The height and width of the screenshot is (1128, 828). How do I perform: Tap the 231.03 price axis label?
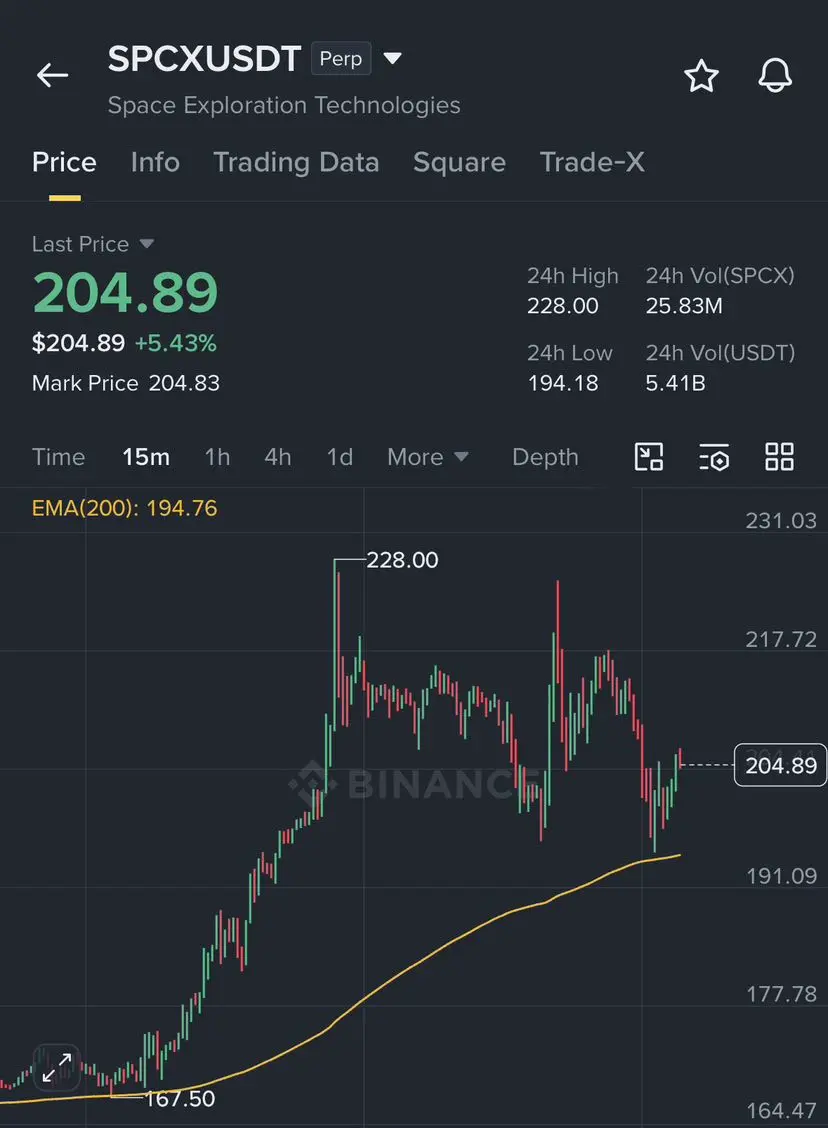781,520
